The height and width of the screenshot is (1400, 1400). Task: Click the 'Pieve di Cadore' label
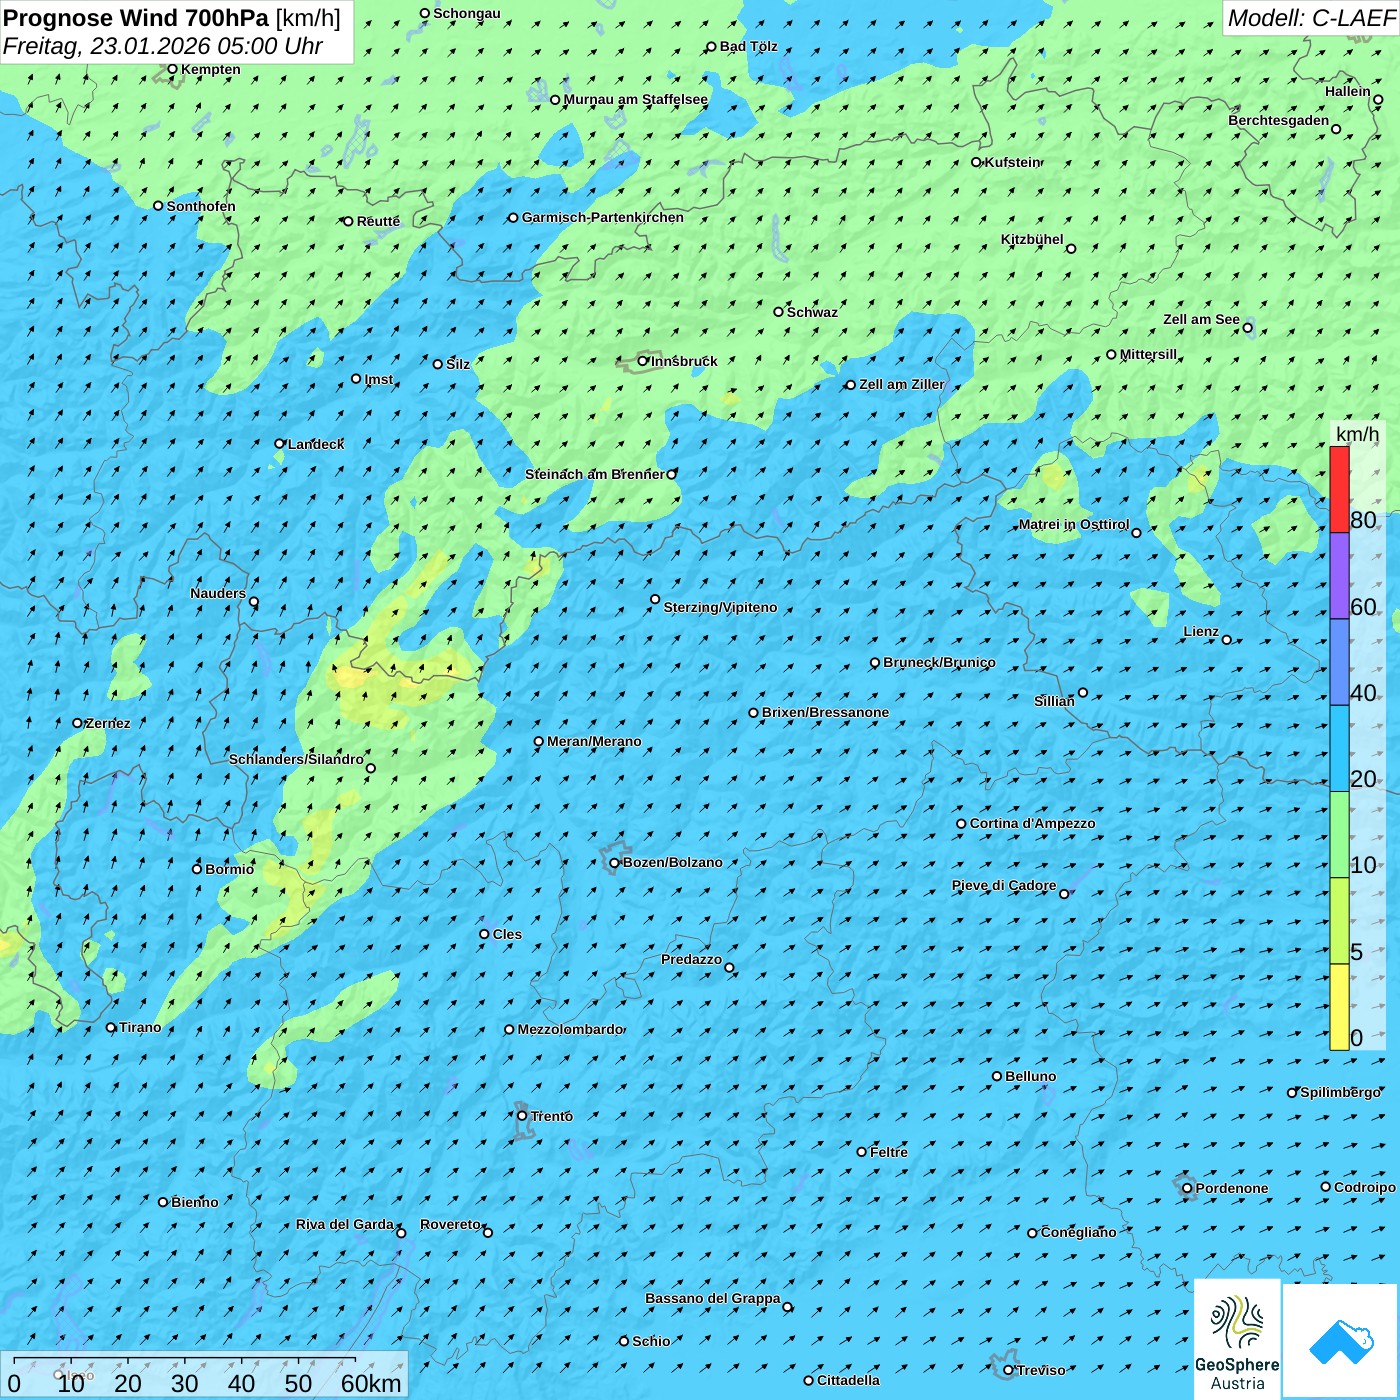click(1004, 885)
